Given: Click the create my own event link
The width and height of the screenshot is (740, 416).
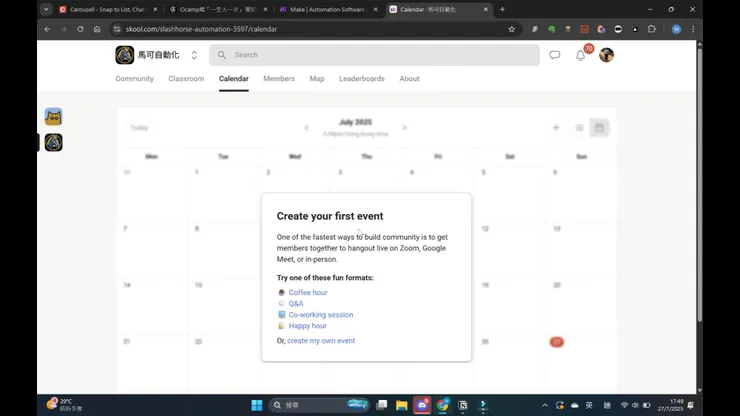Looking at the screenshot, I should [321, 340].
